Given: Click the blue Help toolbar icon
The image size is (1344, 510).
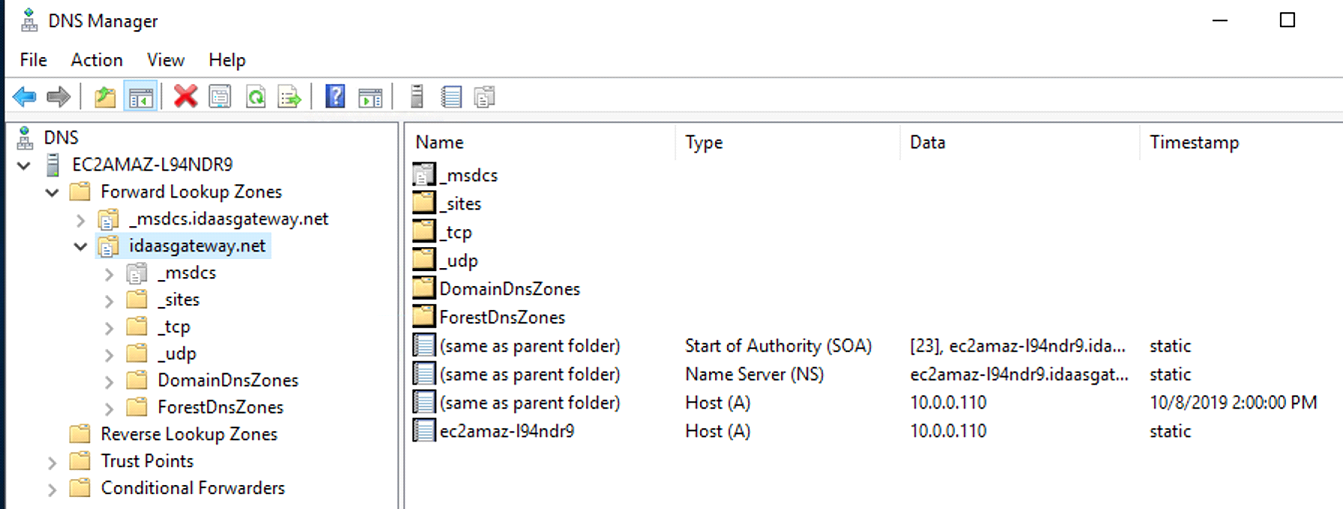Looking at the screenshot, I should [336, 97].
